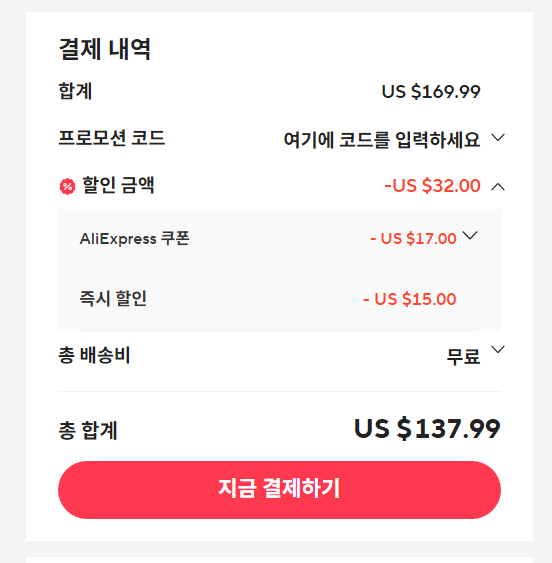Click the 즉시 할인 row label
This screenshot has height=563, width=552.
[113, 298]
